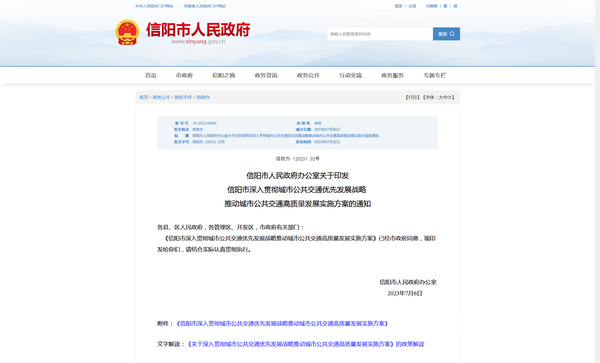Click the national emblem logo
The width and height of the screenshot is (600, 363).
pos(127,33)
